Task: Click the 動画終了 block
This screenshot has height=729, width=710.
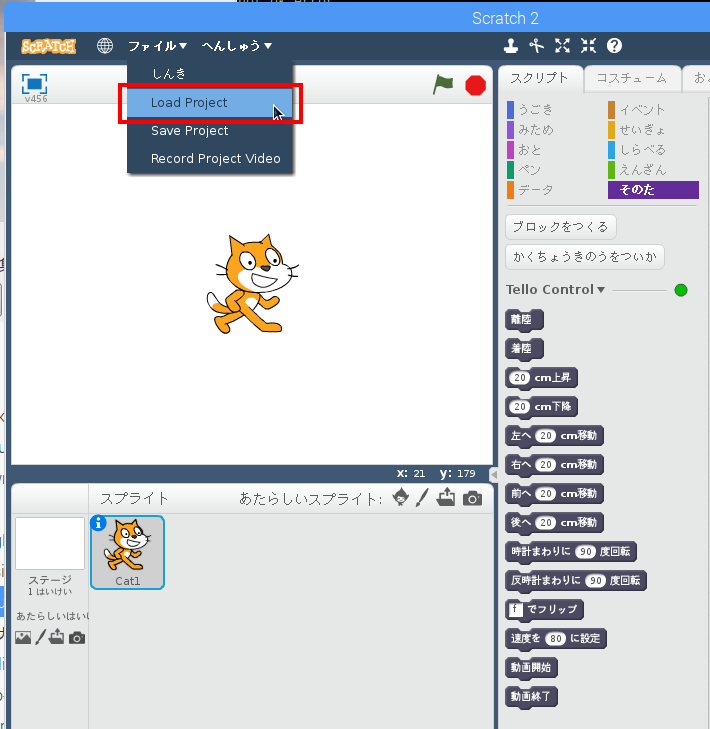Action: 531,696
